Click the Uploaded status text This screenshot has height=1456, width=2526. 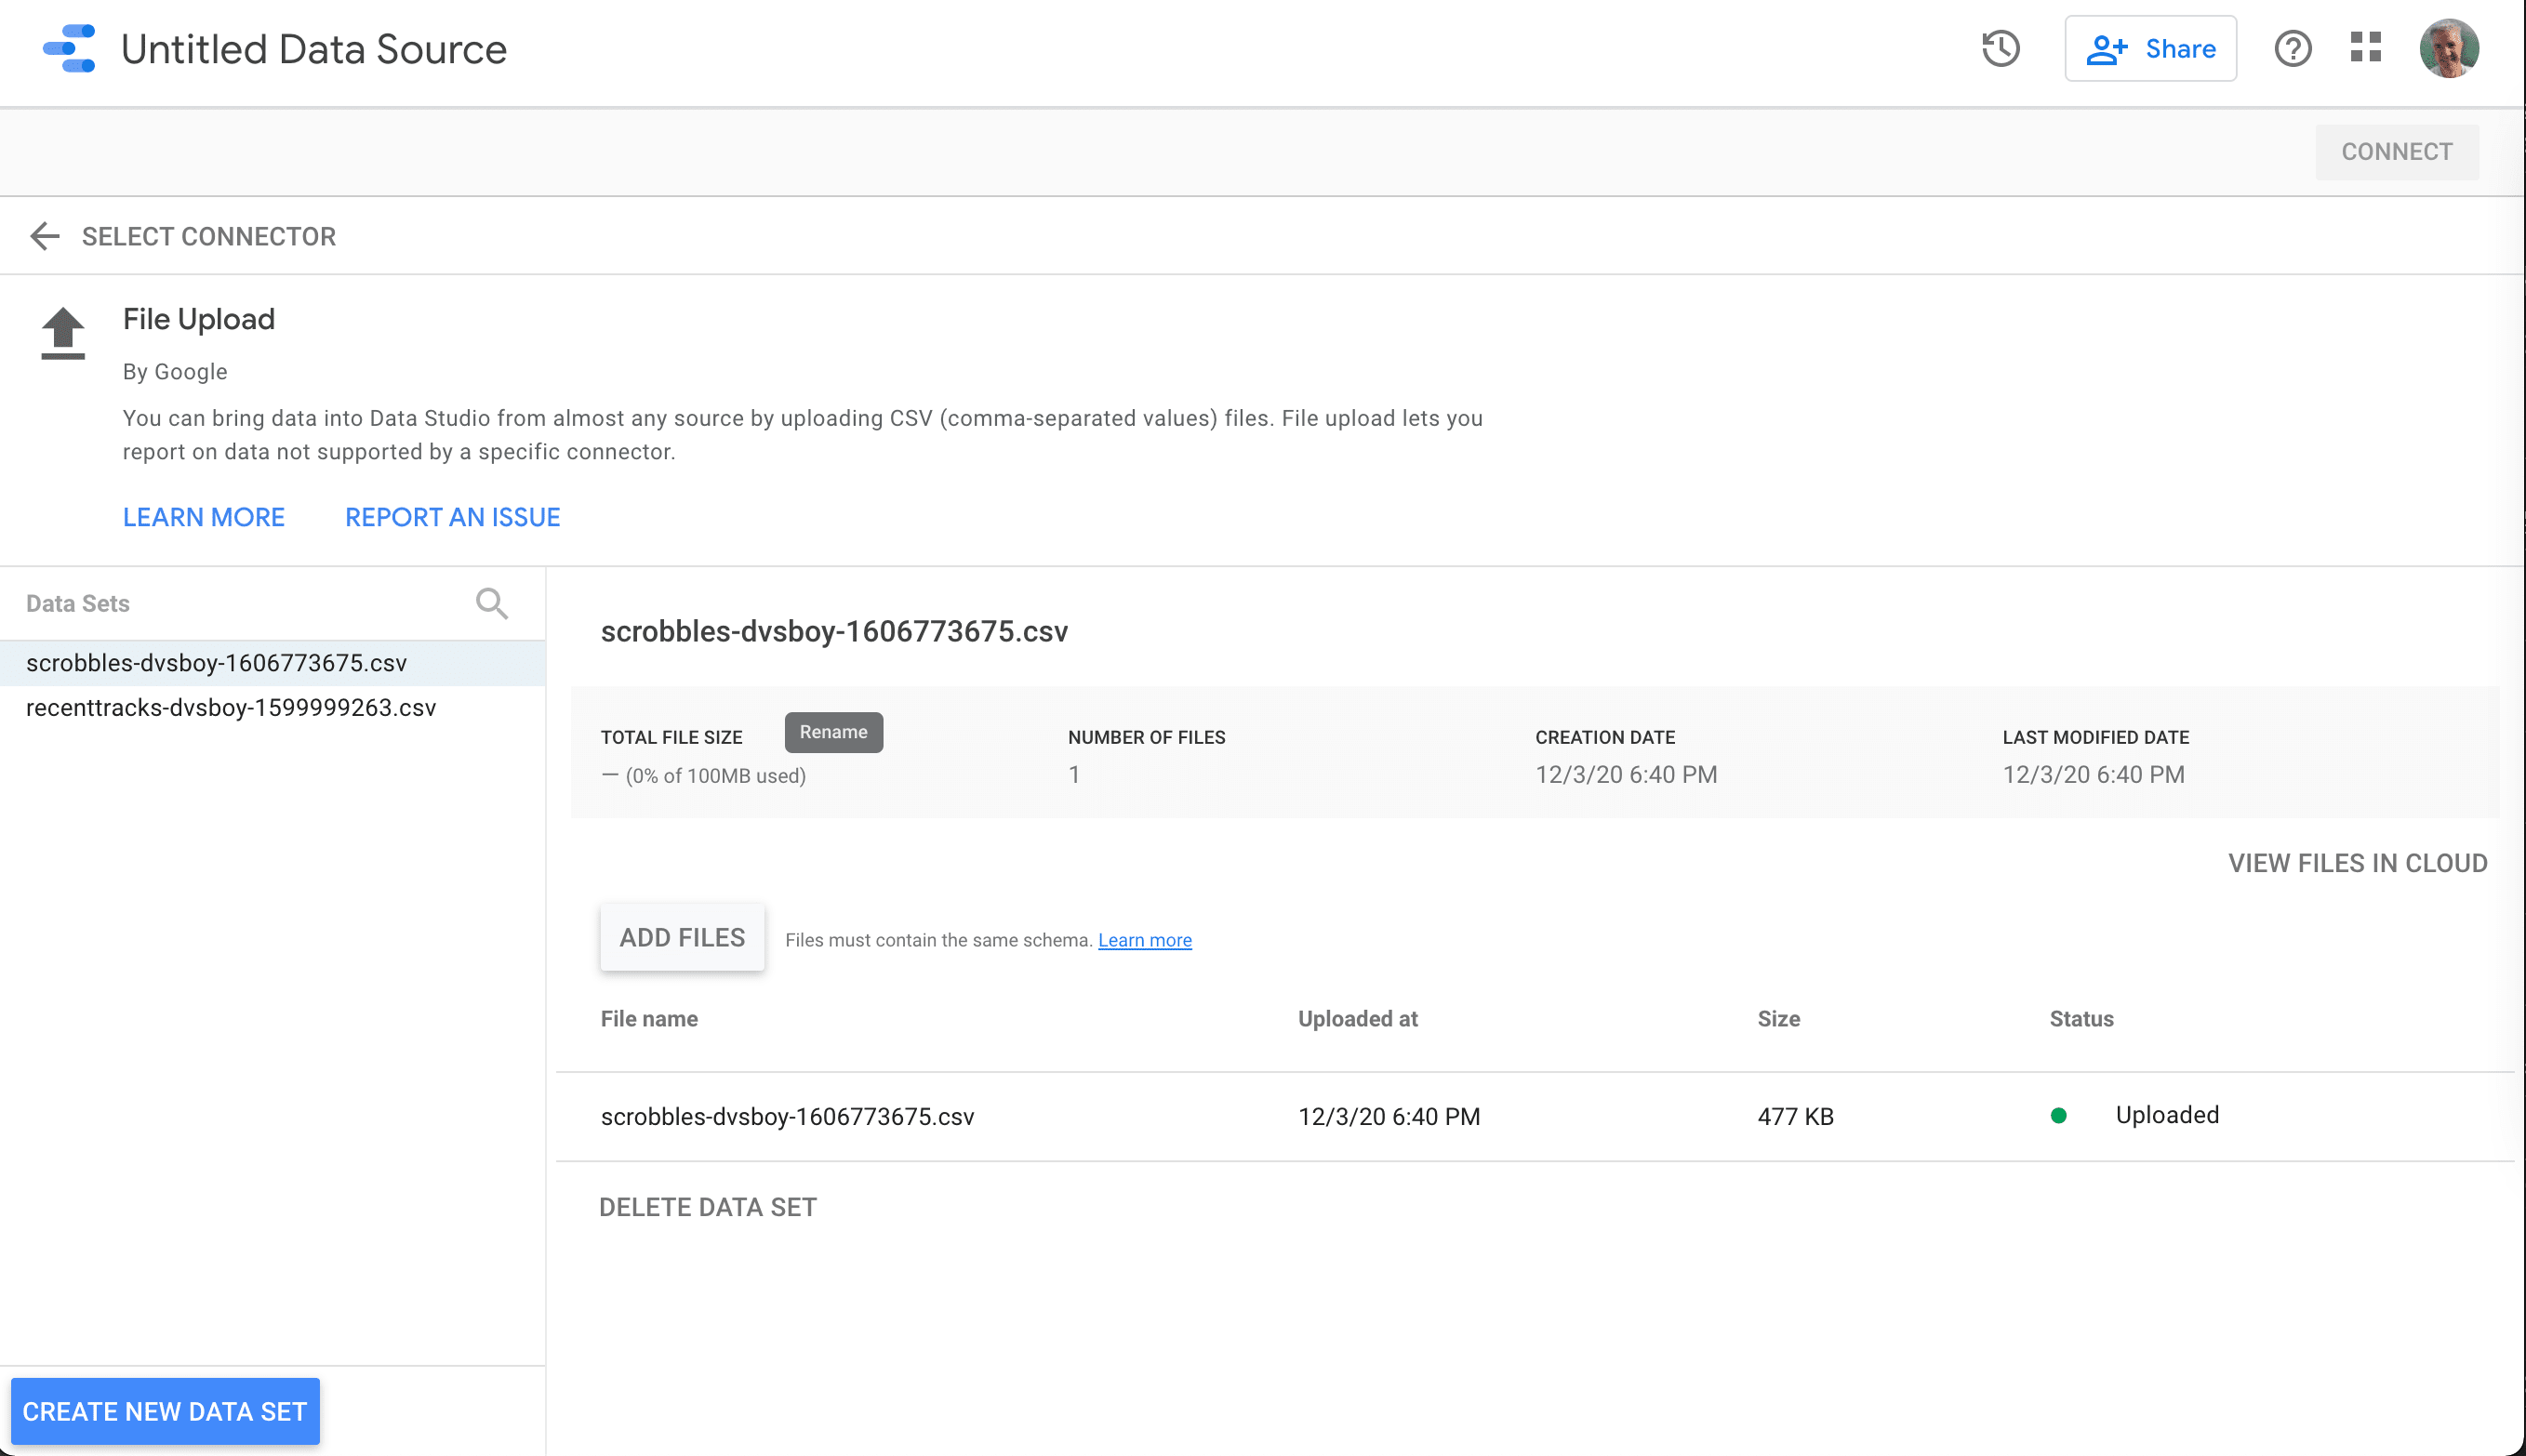click(x=2167, y=1115)
